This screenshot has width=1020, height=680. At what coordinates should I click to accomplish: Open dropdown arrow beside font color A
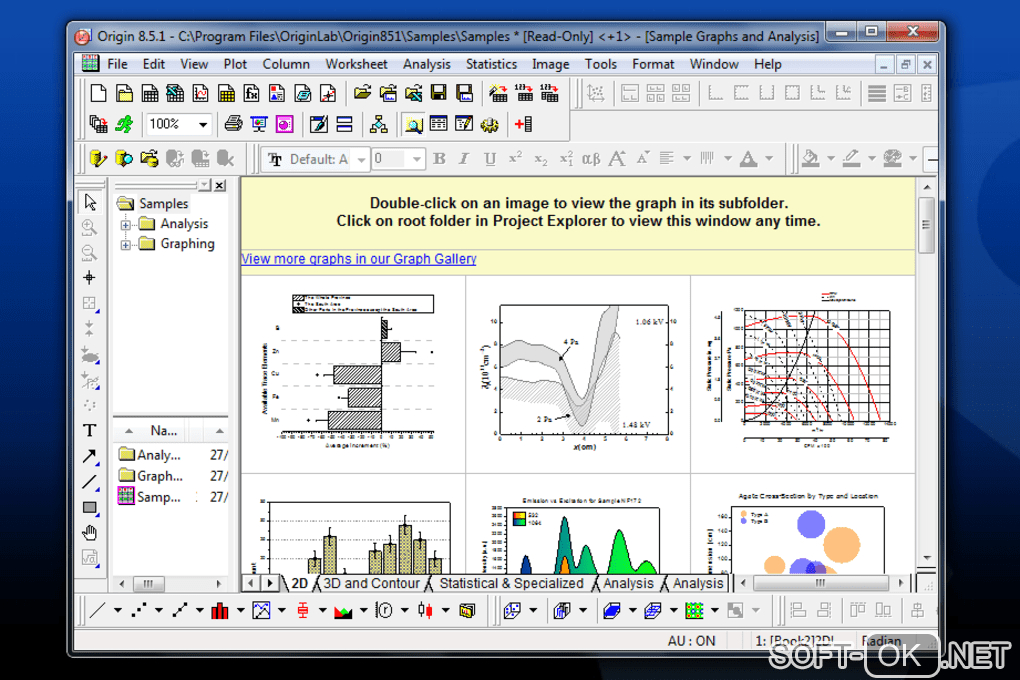[768, 159]
